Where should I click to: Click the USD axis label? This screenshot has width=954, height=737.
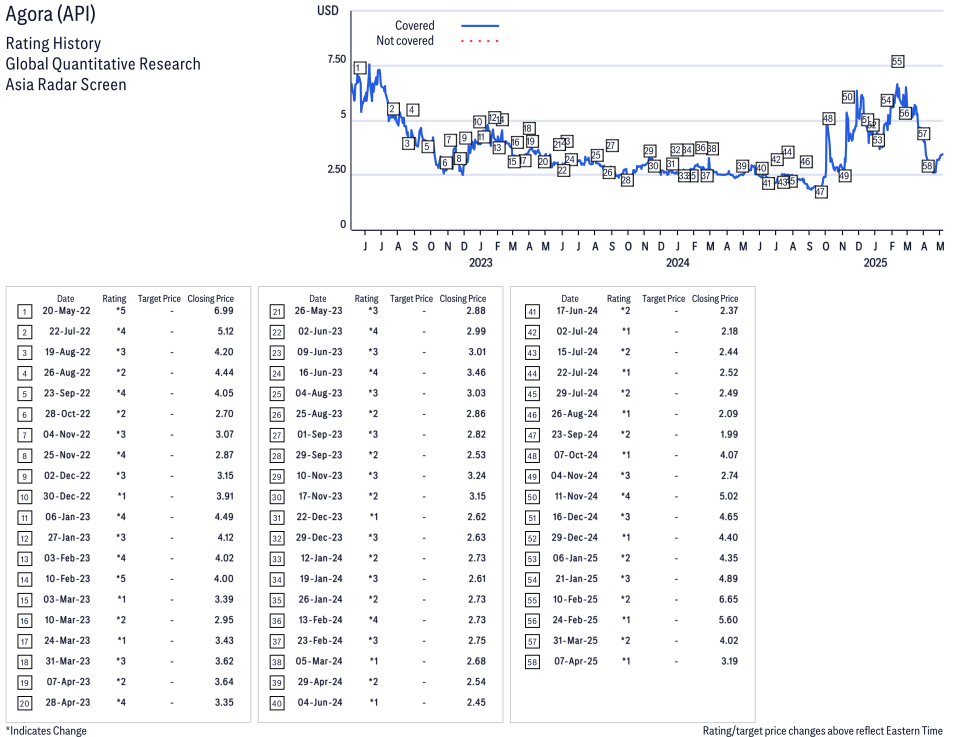327,11
